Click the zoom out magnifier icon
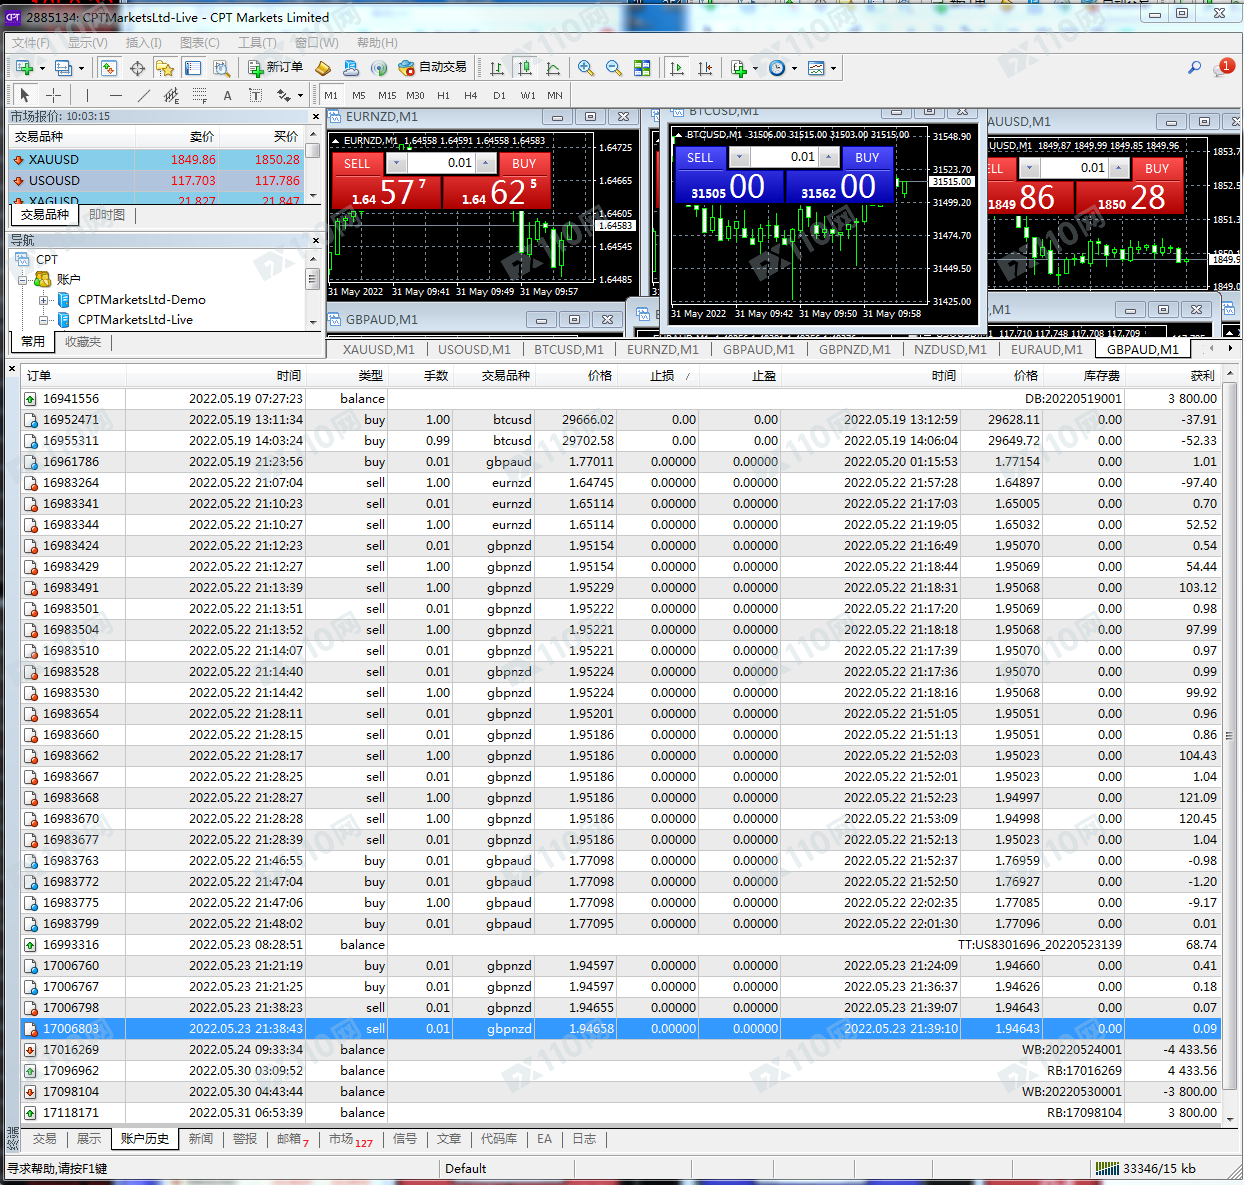The width and height of the screenshot is (1244, 1185). pos(613,68)
